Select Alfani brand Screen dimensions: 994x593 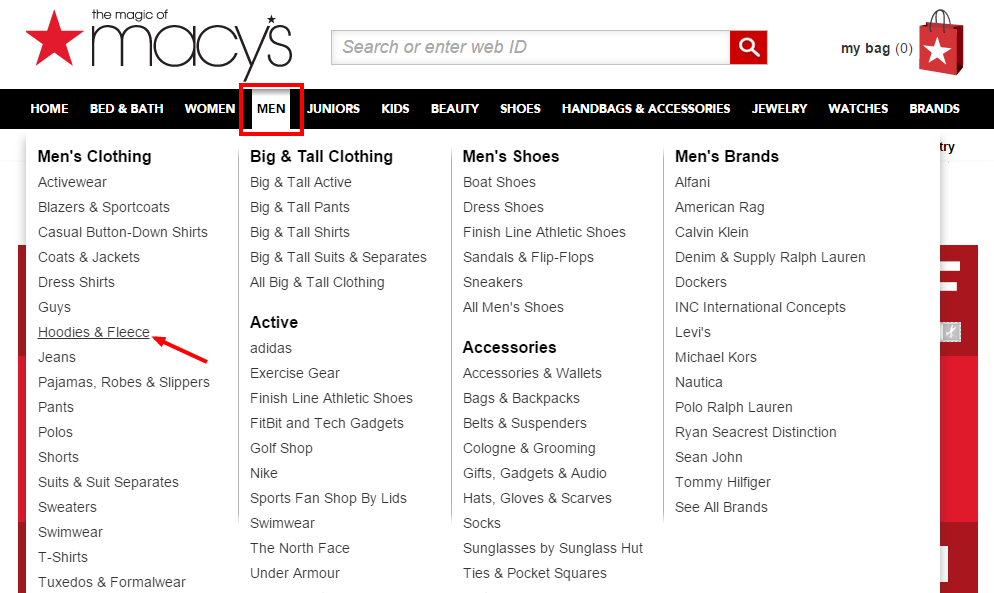[x=692, y=182]
